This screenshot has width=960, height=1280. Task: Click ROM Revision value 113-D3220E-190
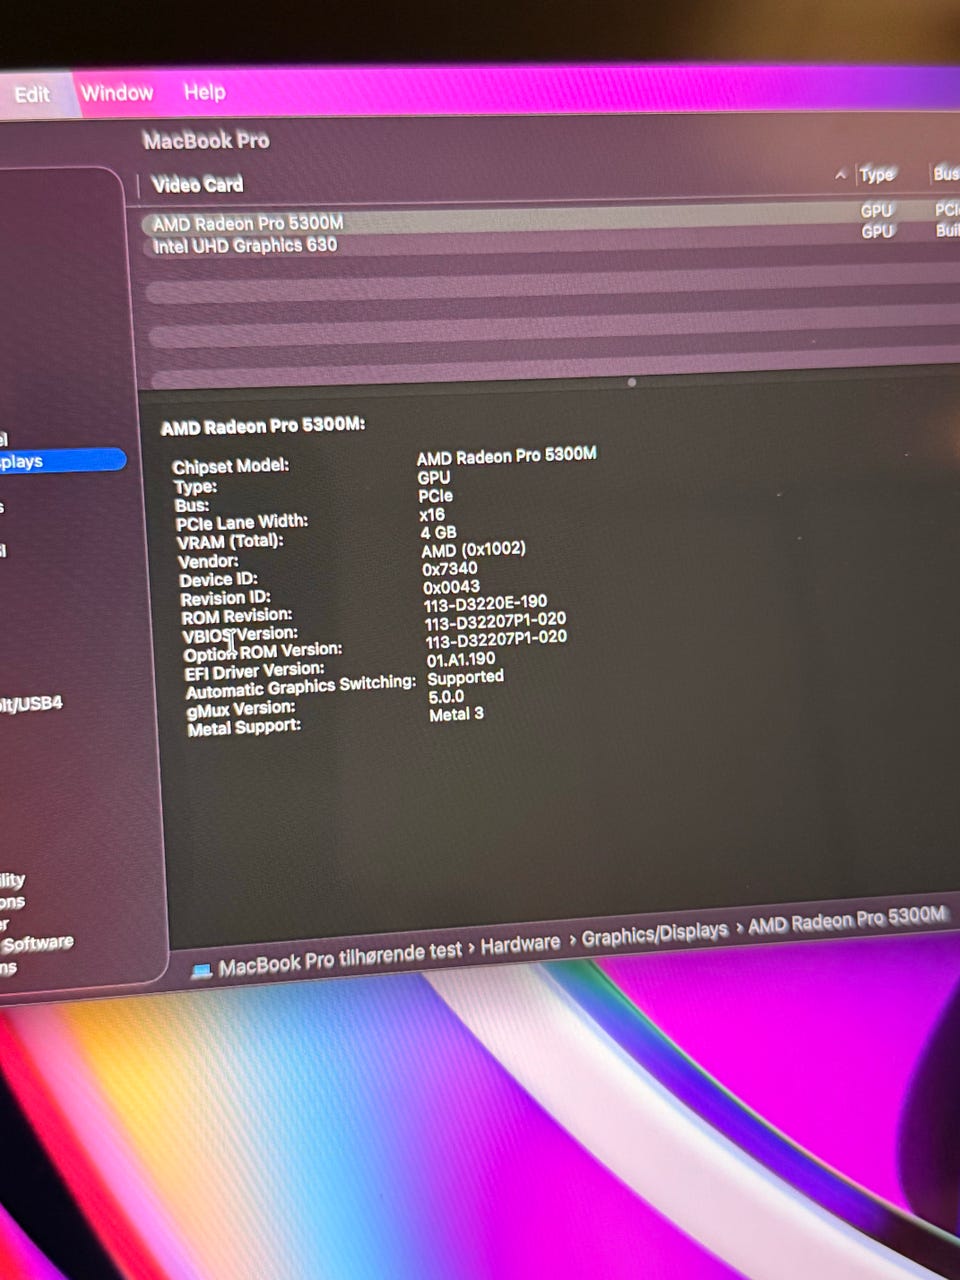(485, 603)
